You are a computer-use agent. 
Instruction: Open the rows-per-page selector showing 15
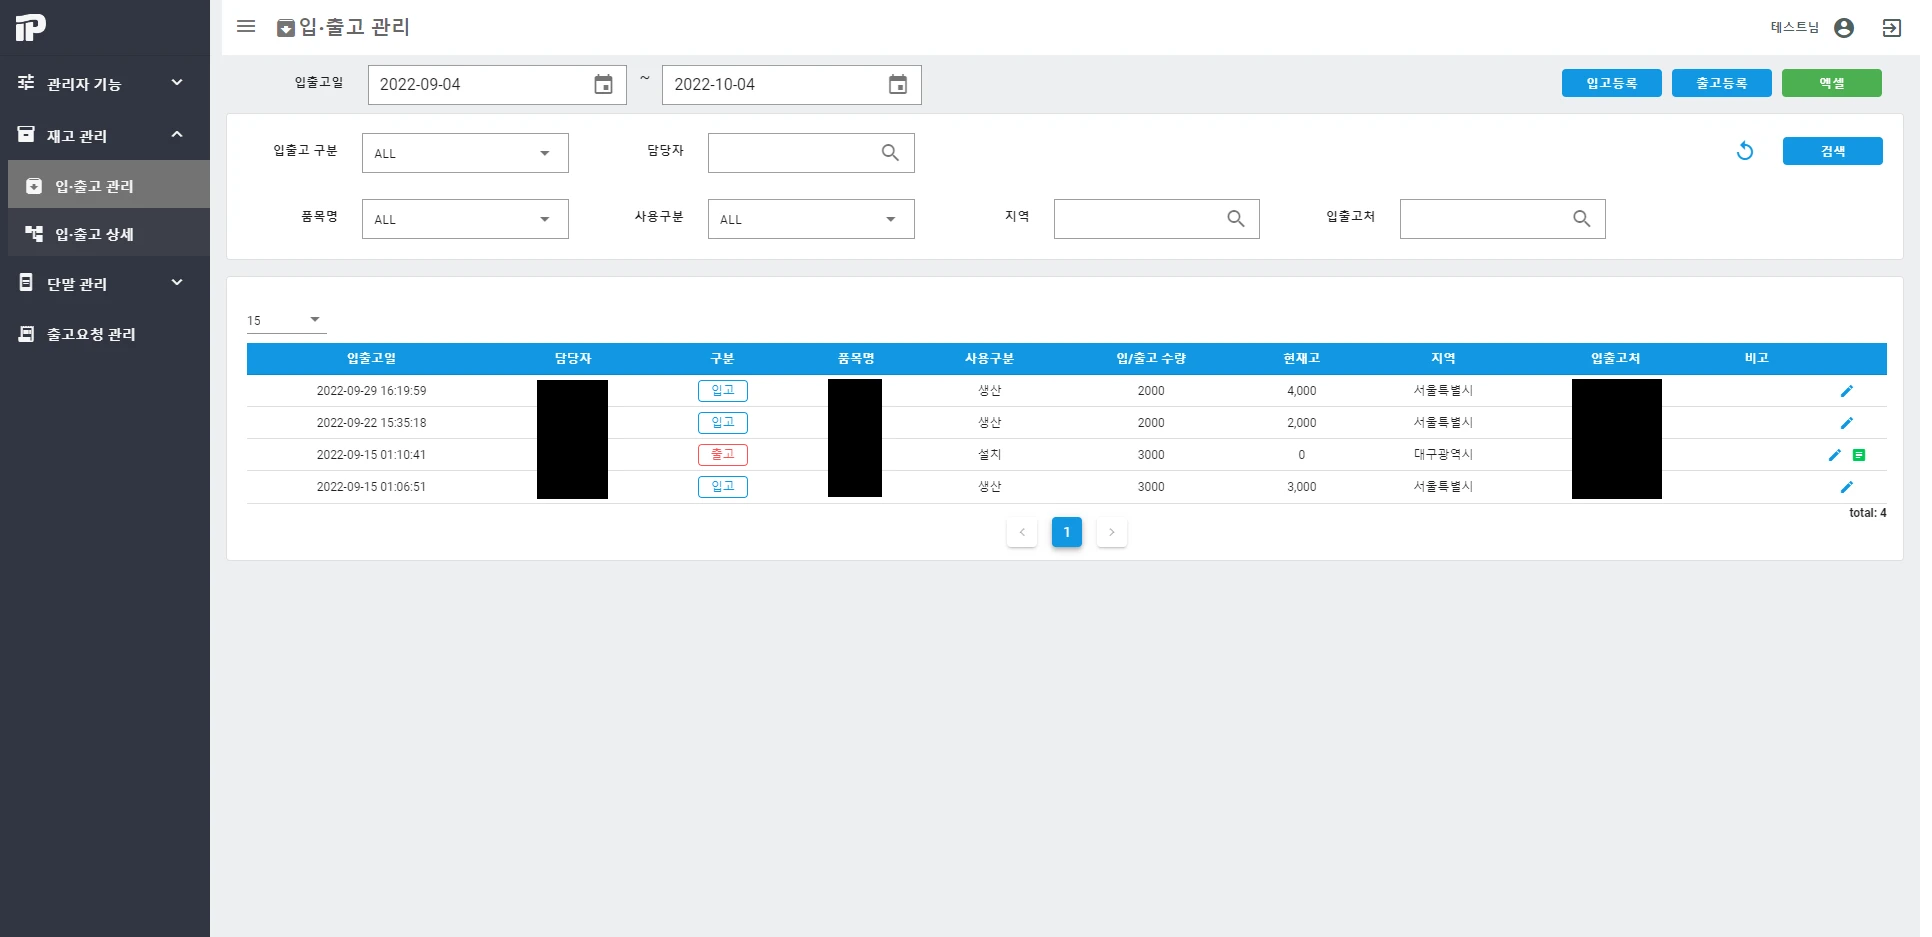point(285,319)
